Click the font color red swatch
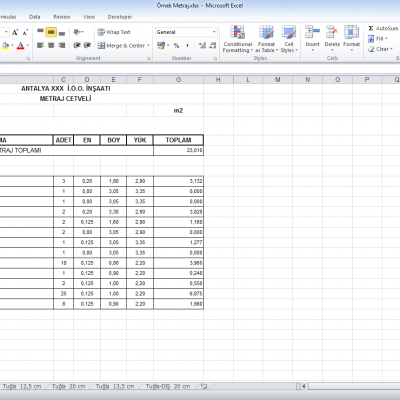The width and height of the screenshot is (400, 400). click(x=20, y=45)
